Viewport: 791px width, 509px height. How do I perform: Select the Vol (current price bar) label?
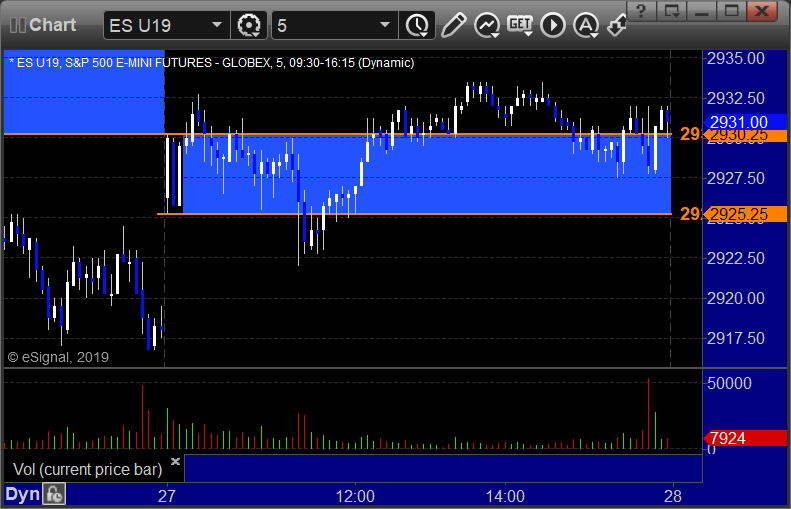click(88, 470)
